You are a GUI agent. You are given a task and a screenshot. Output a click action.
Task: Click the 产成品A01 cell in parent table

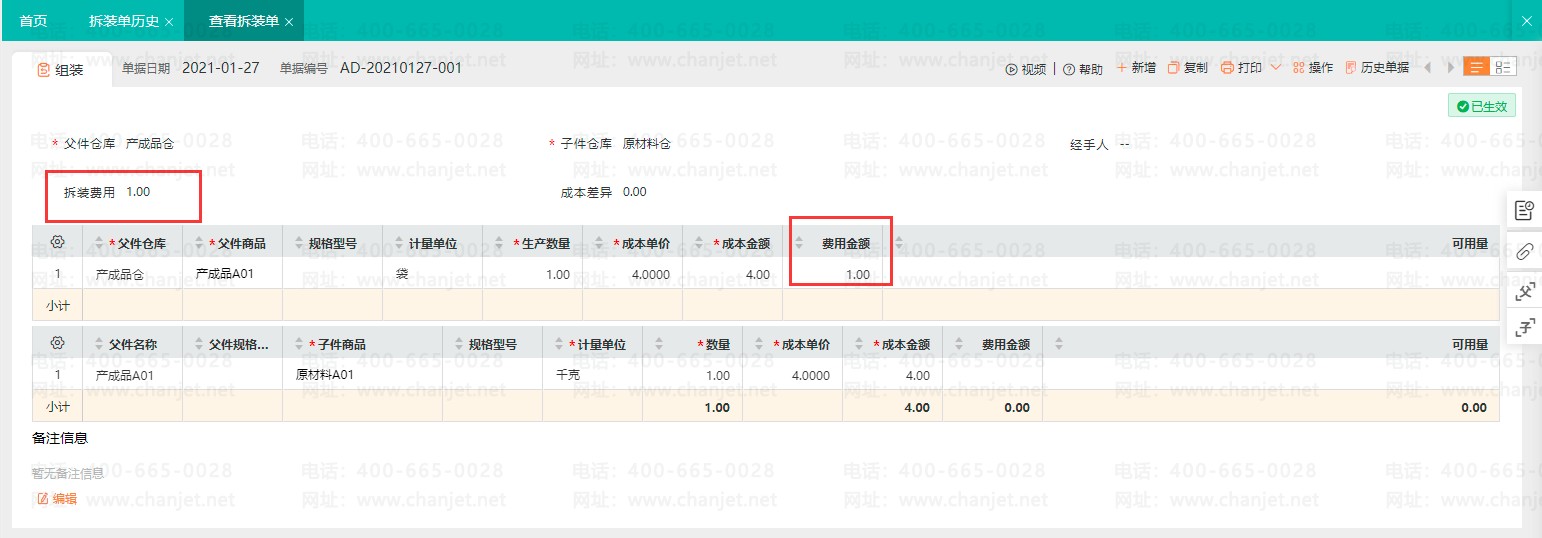(225, 273)
